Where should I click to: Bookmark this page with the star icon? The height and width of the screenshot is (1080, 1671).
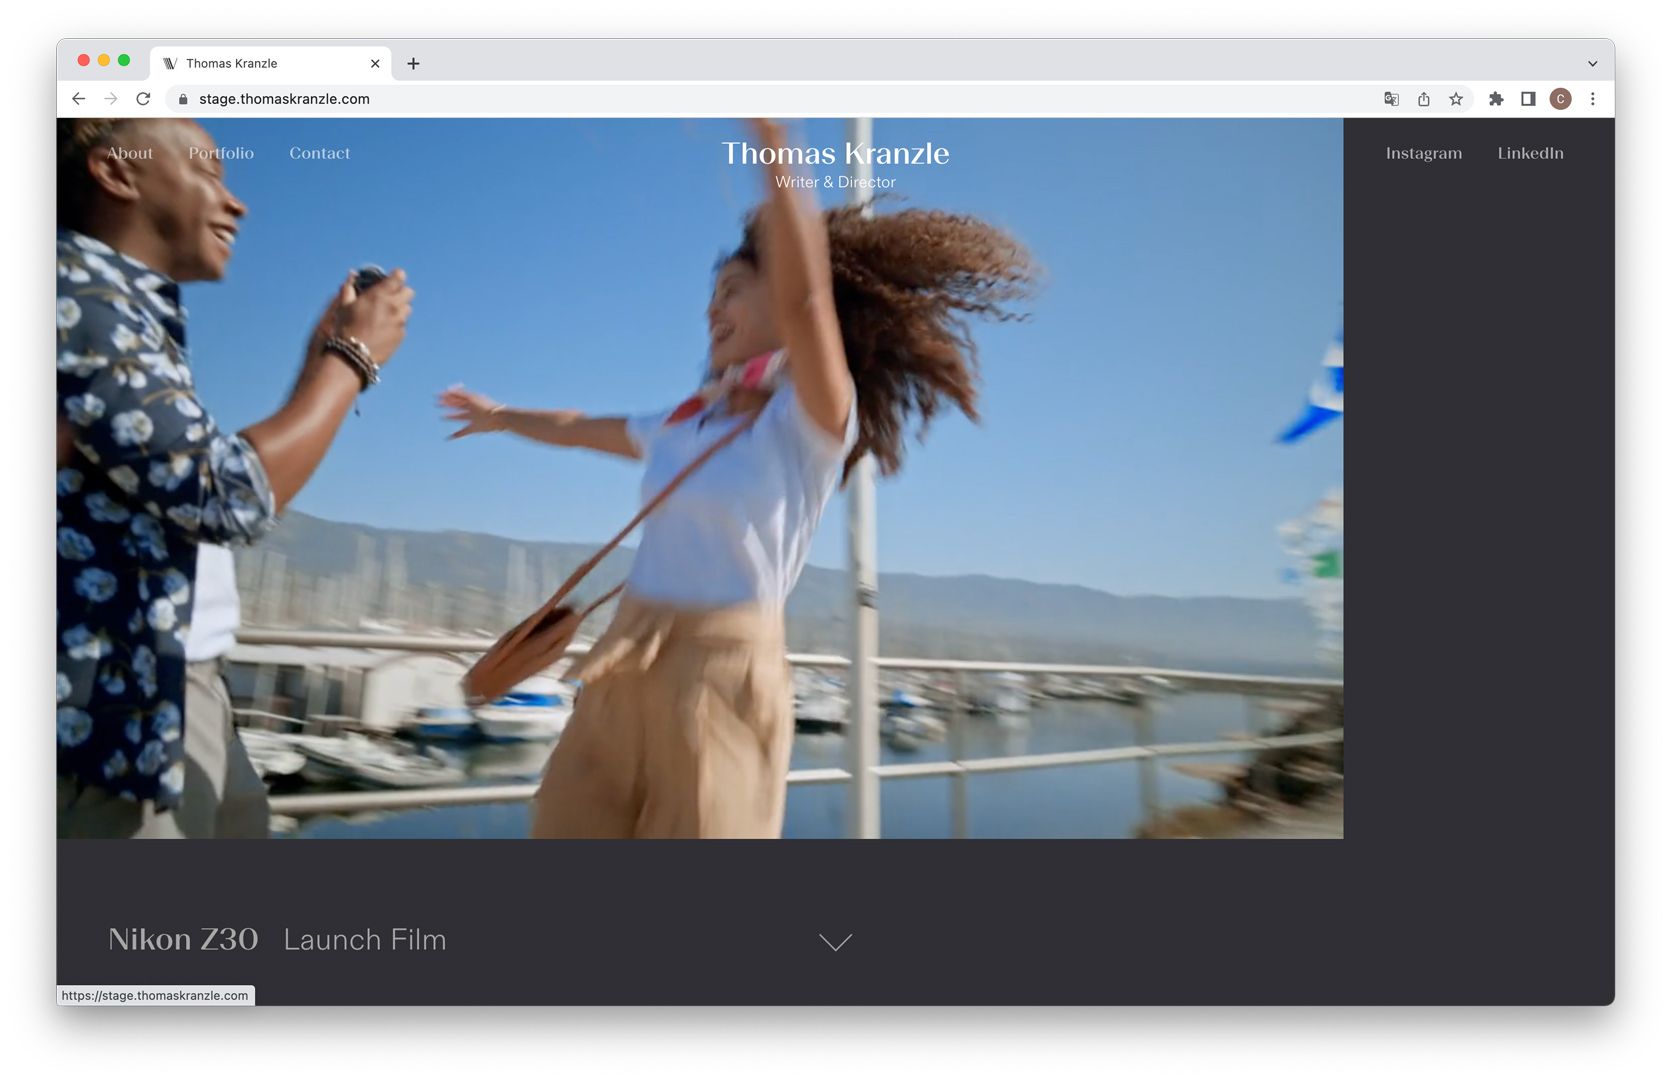click(x=1456, y=99)
